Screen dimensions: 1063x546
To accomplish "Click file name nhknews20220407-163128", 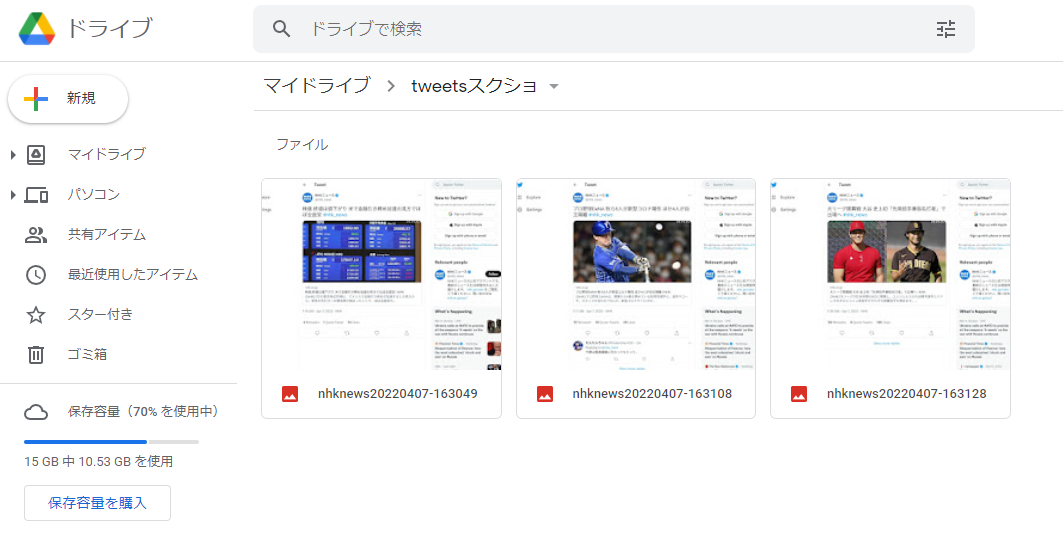I will click(906, 394).
